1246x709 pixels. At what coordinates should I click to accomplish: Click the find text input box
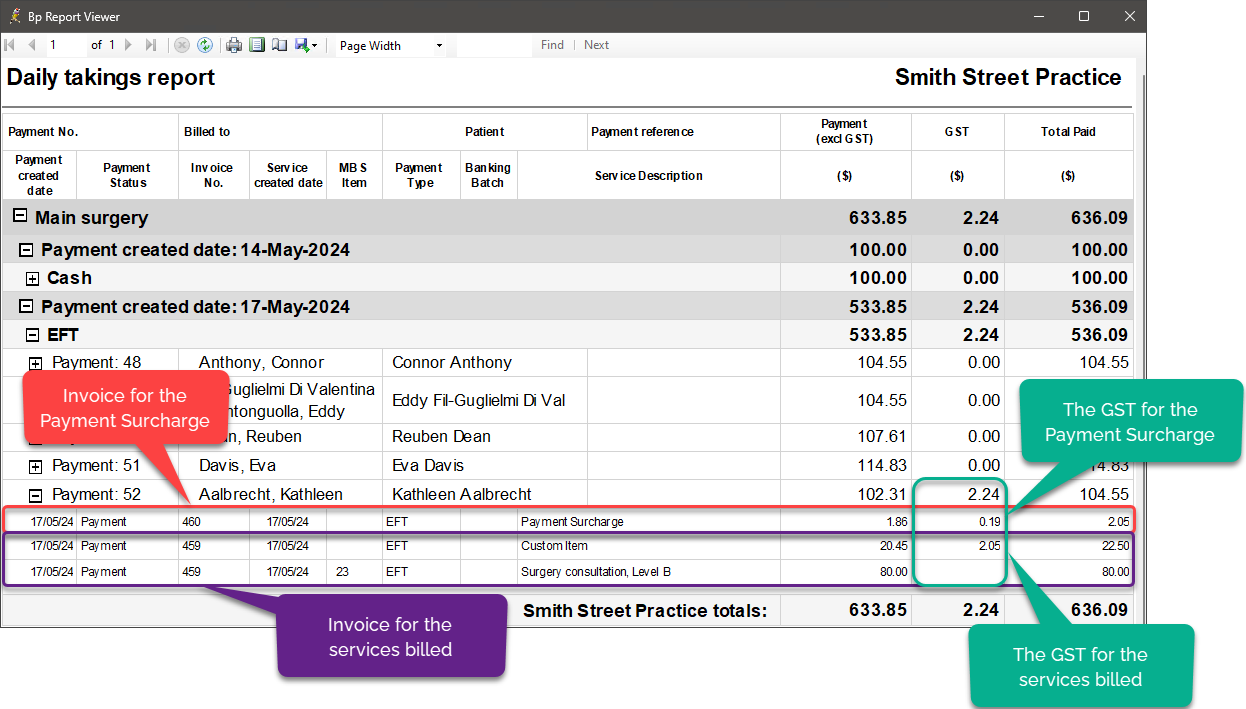[494, 45]
